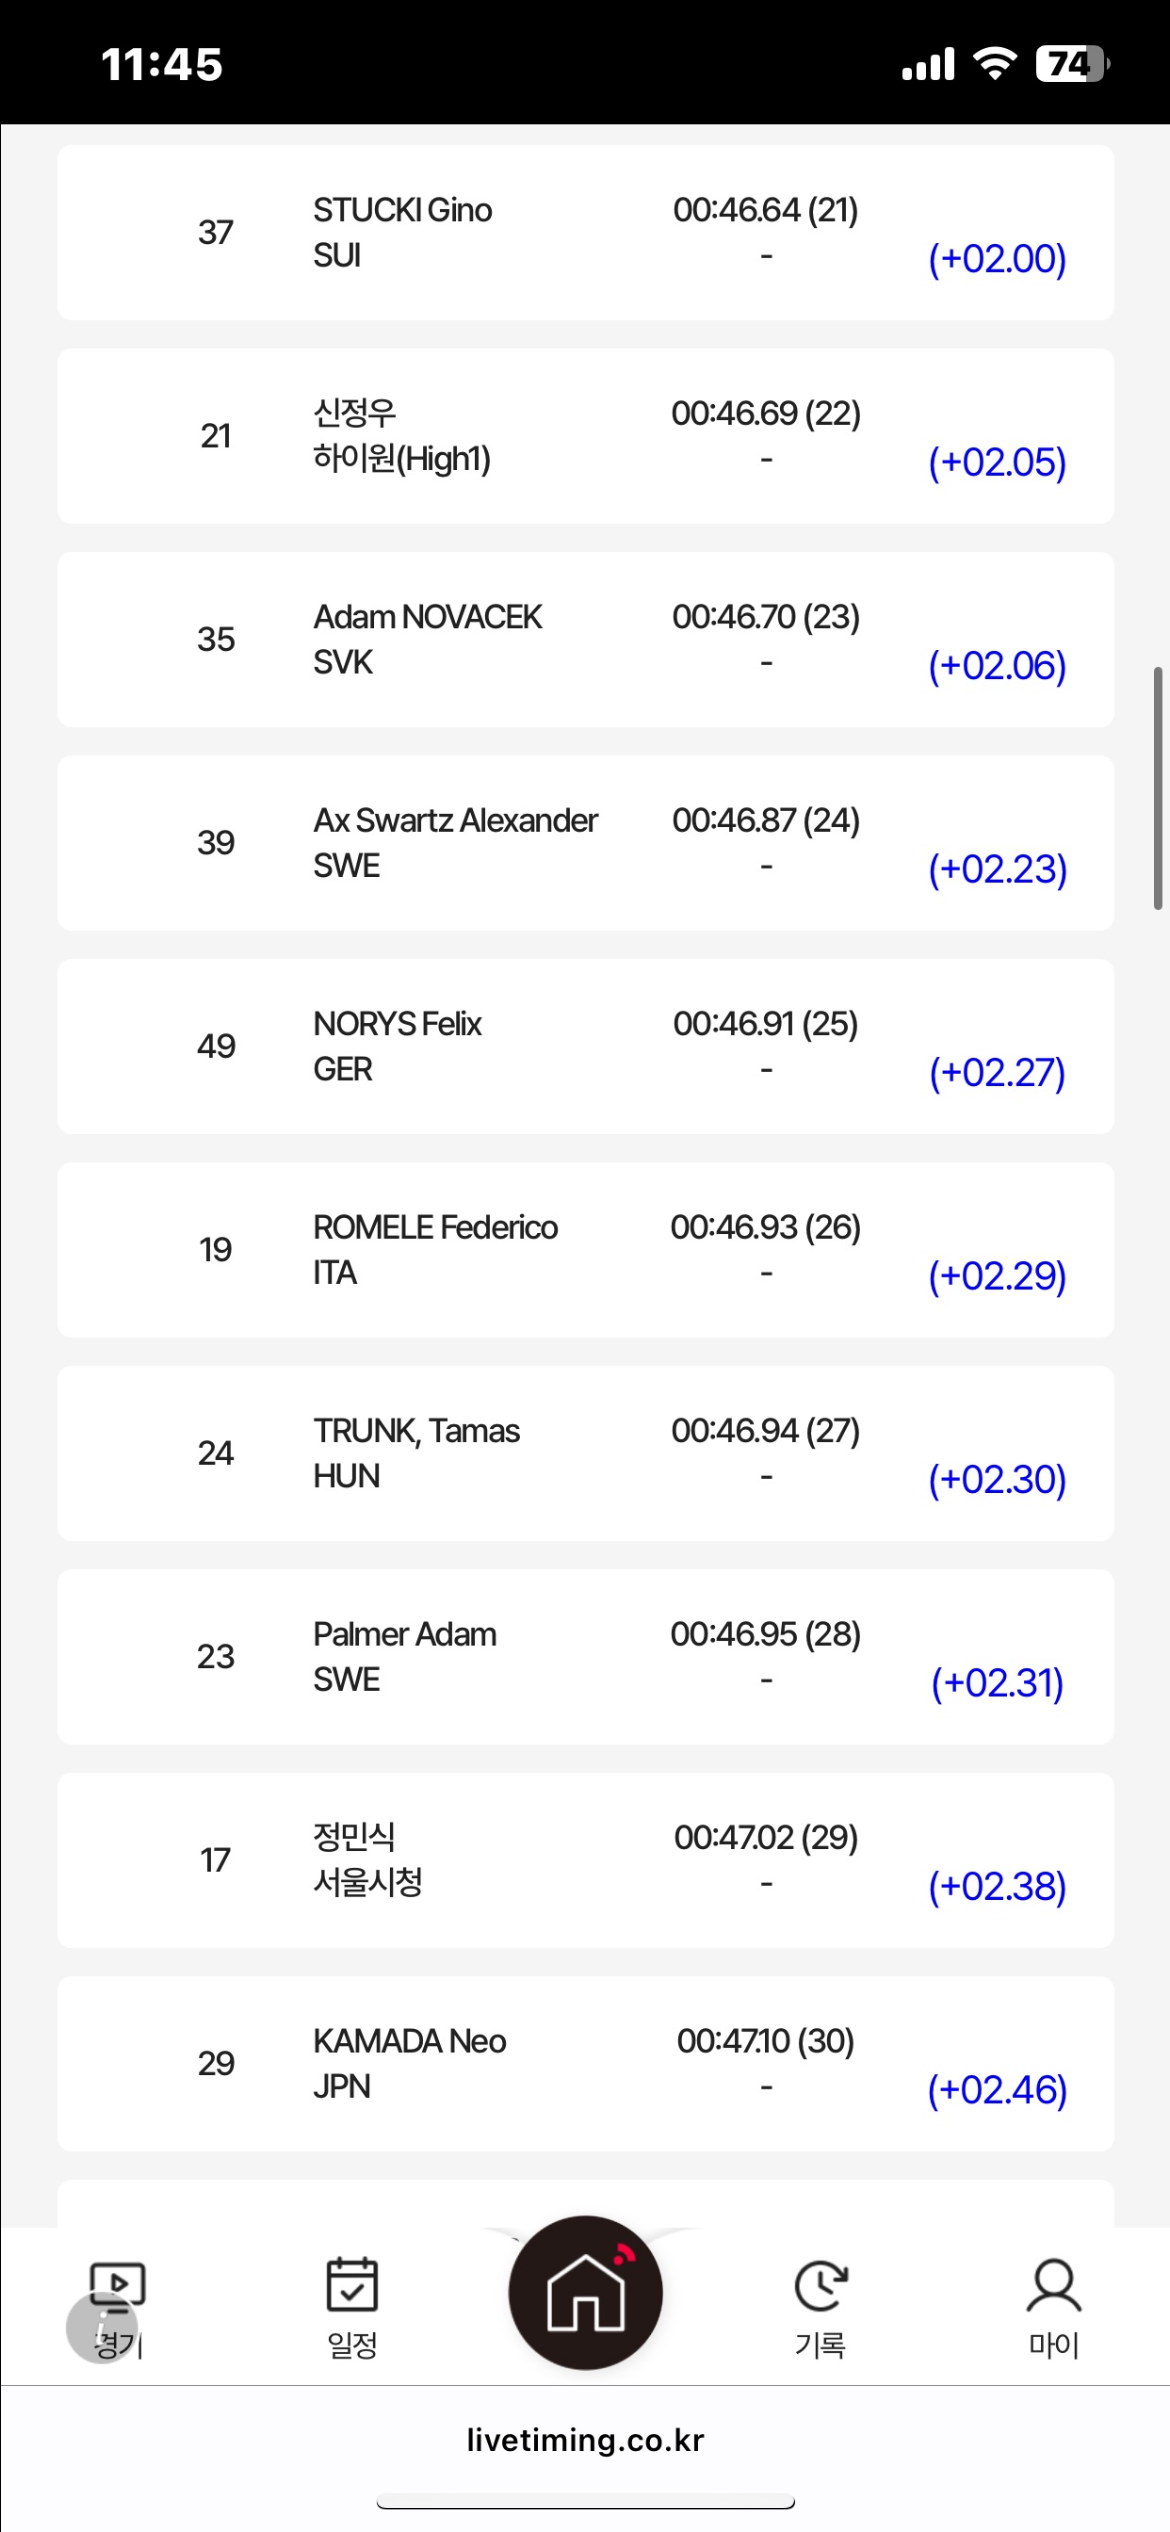Select the 정민식 서울시청 entry
This screenshot has height=2532, width=1170.
(585, 1860)
